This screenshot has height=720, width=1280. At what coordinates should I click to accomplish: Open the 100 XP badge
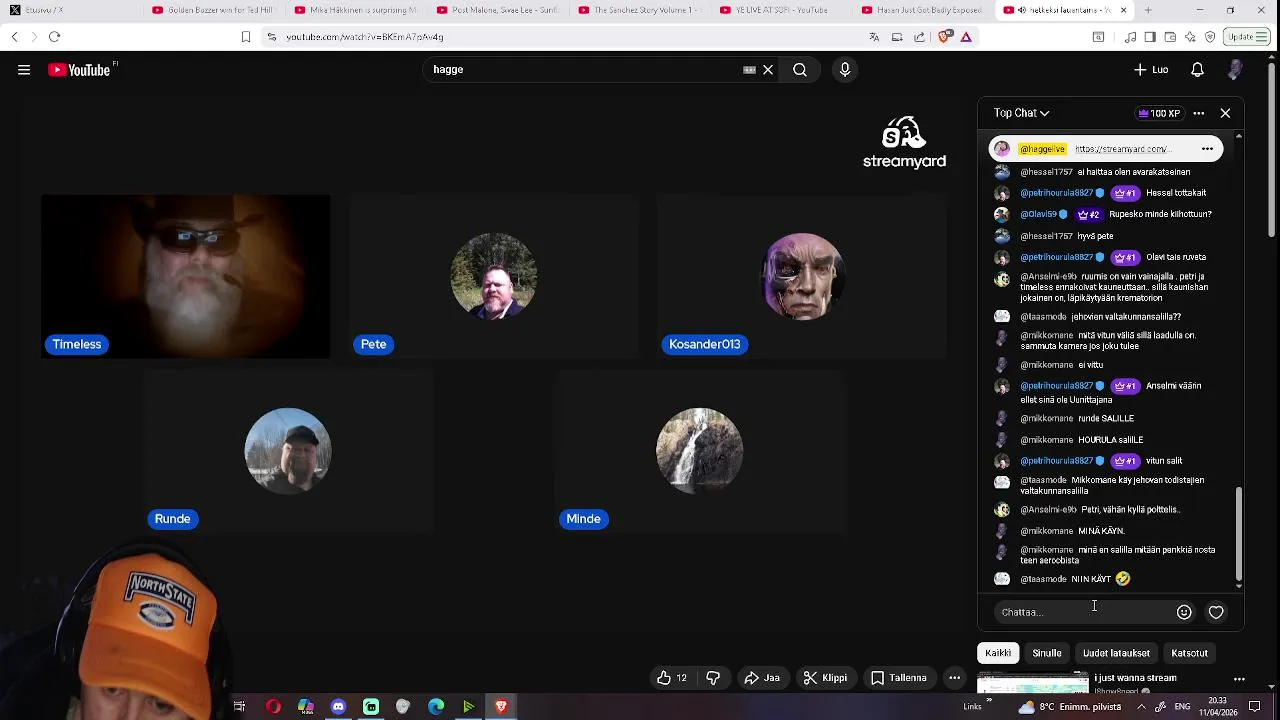point(1160,113)
